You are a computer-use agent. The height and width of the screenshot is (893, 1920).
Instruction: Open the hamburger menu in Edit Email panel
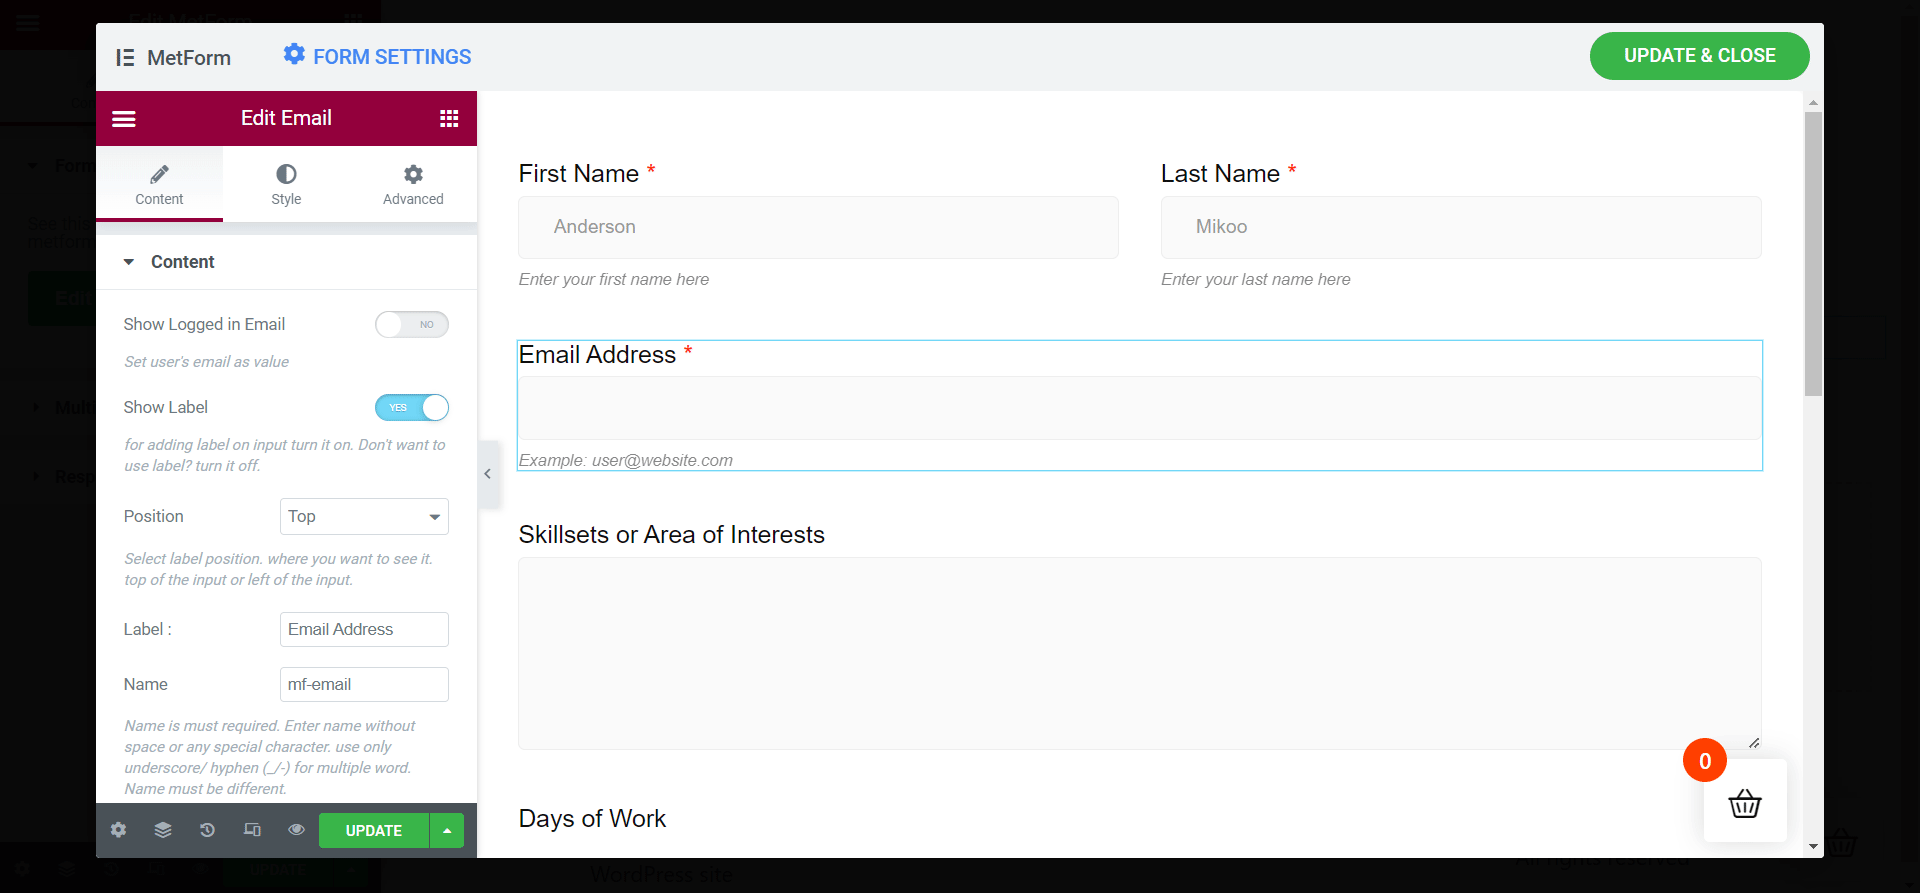point(124,118)
